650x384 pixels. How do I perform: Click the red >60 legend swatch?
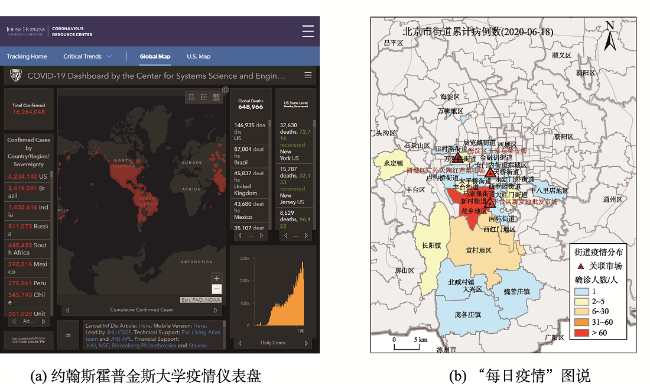[x=581, y=333]
